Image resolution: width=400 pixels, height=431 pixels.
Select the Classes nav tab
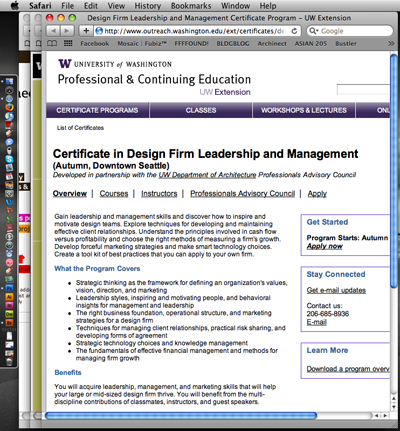[201, 110]
